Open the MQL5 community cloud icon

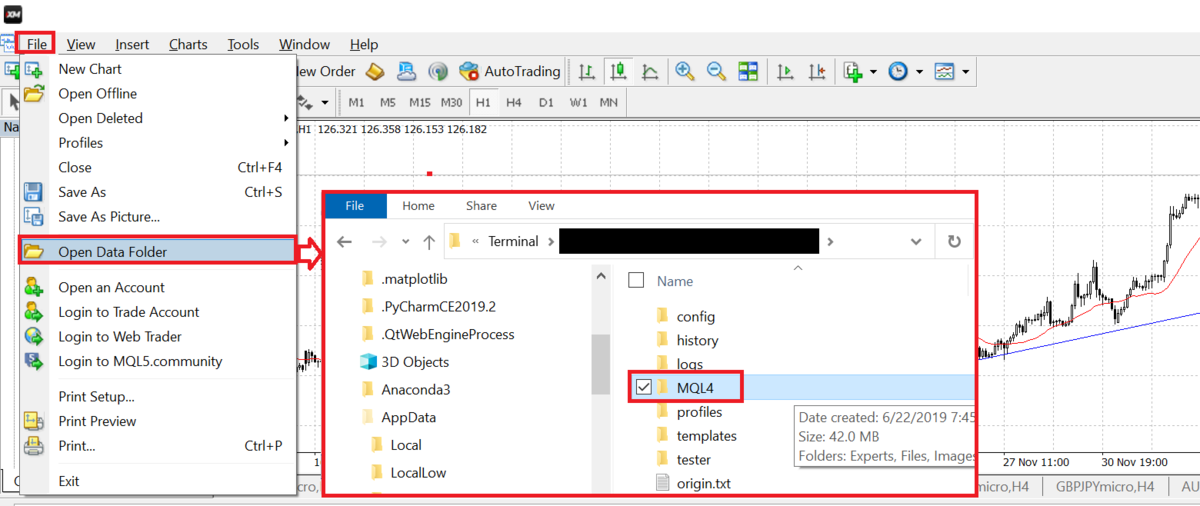coord(406,71)
